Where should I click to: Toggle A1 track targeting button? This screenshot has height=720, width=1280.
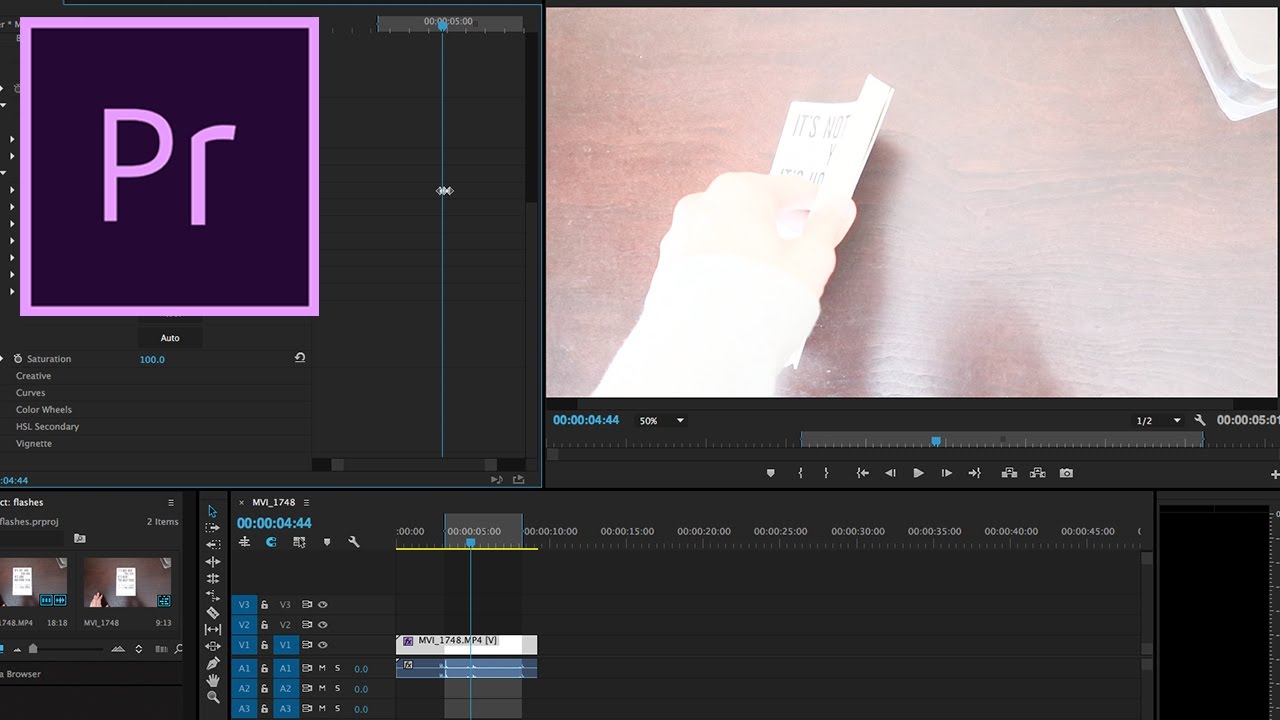point(285,668)
